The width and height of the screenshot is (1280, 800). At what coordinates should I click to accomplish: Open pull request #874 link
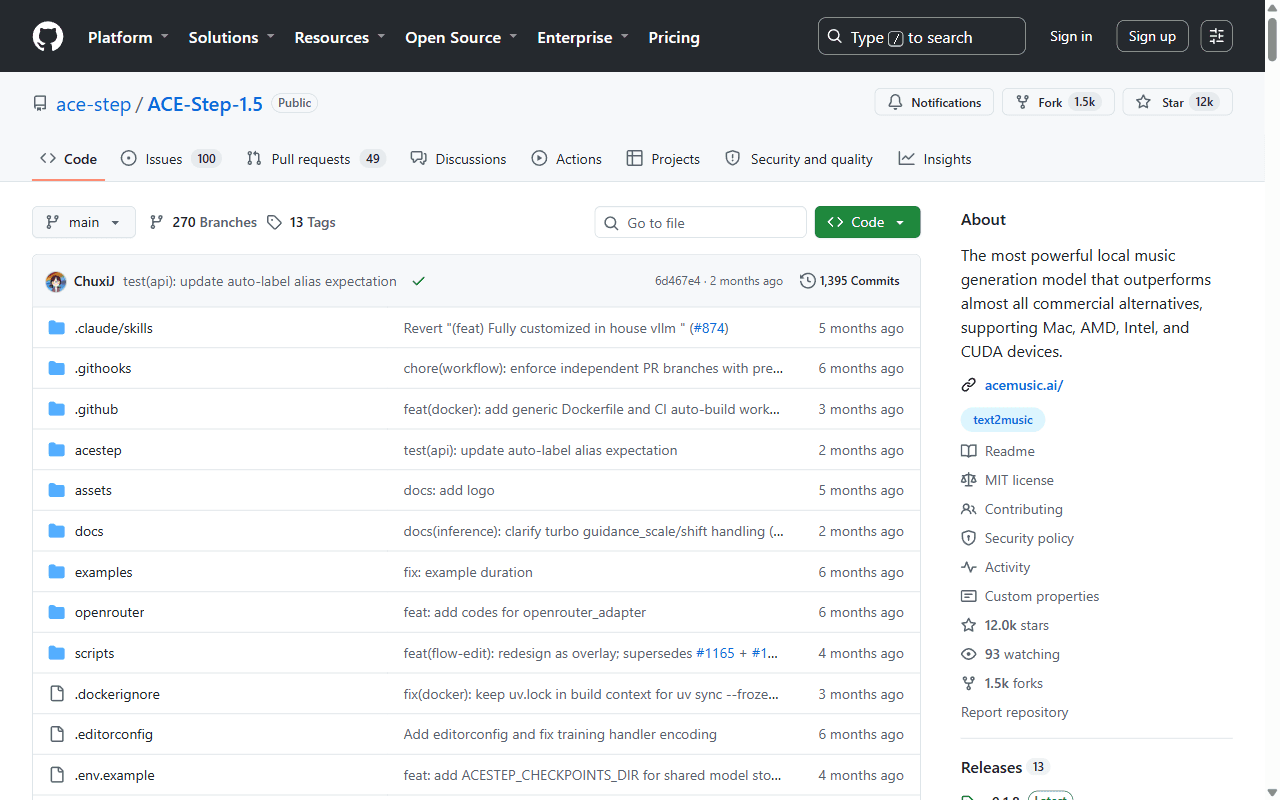(x=710, y=328)
